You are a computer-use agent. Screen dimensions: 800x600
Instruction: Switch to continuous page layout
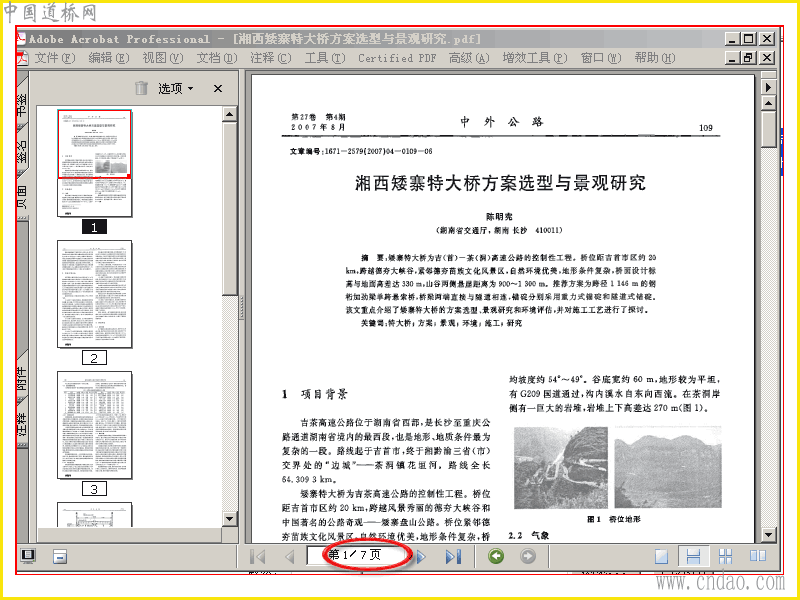(x=693, y=556)
